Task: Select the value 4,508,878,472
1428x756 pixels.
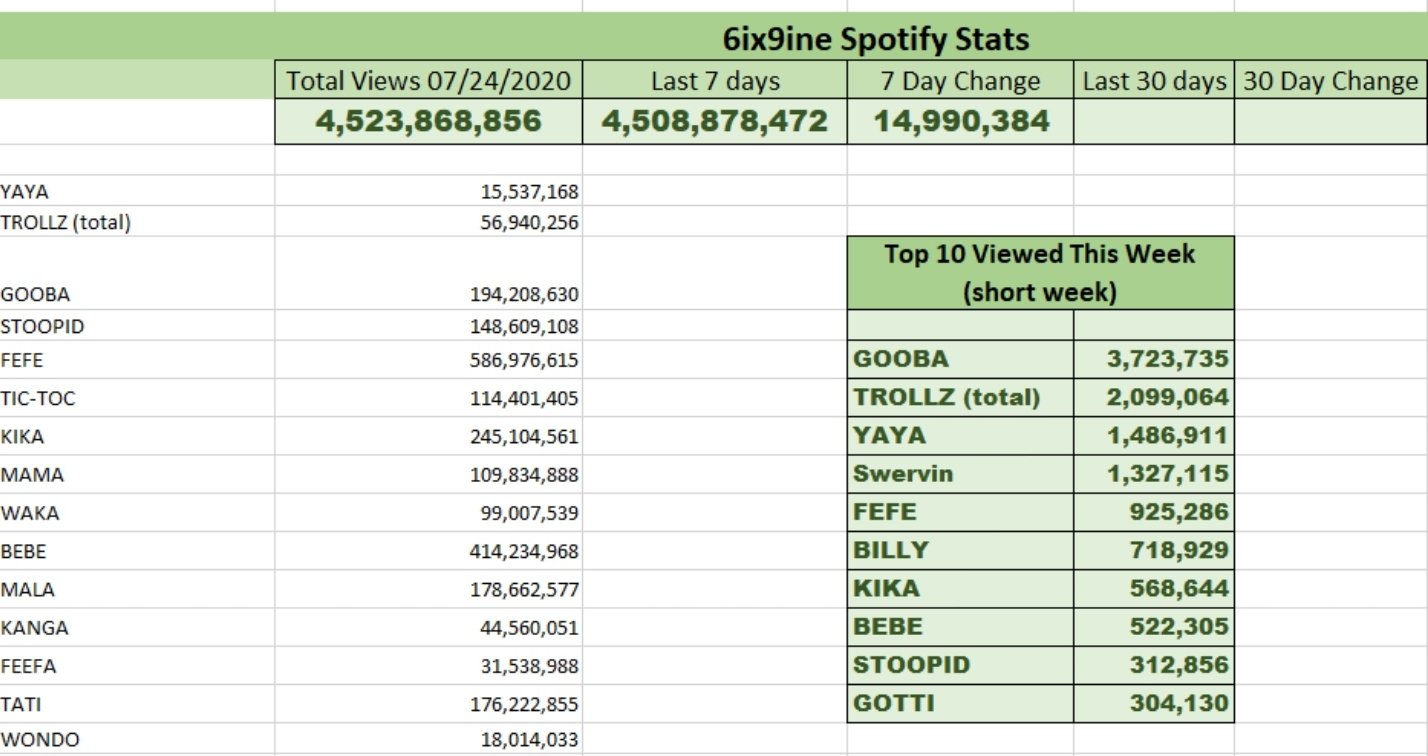Action: tap(715, 122)
